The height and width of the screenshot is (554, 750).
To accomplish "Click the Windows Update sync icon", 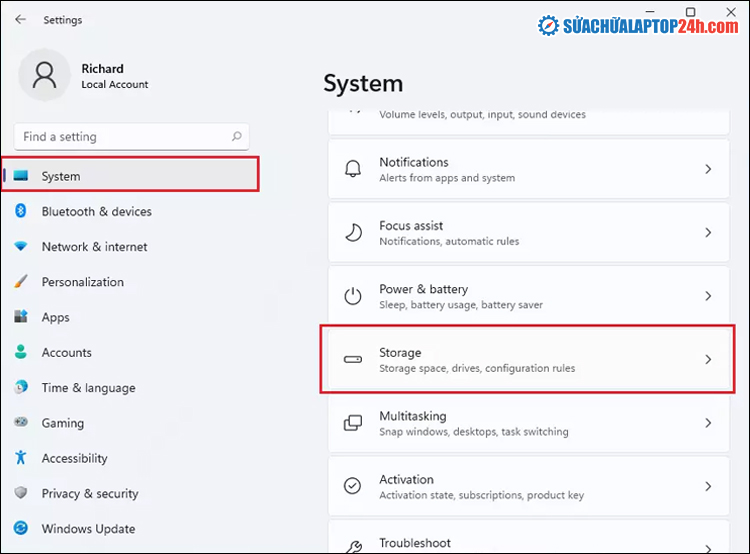I will (21, 529).
